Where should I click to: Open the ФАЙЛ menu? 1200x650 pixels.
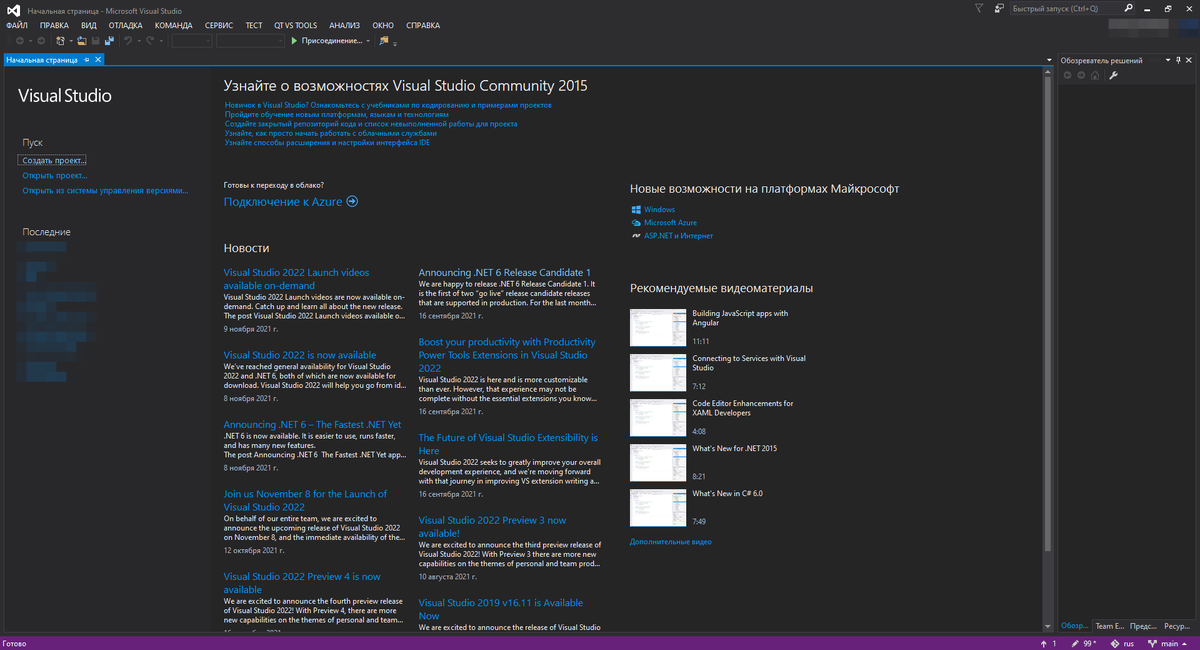coord(16,25)
